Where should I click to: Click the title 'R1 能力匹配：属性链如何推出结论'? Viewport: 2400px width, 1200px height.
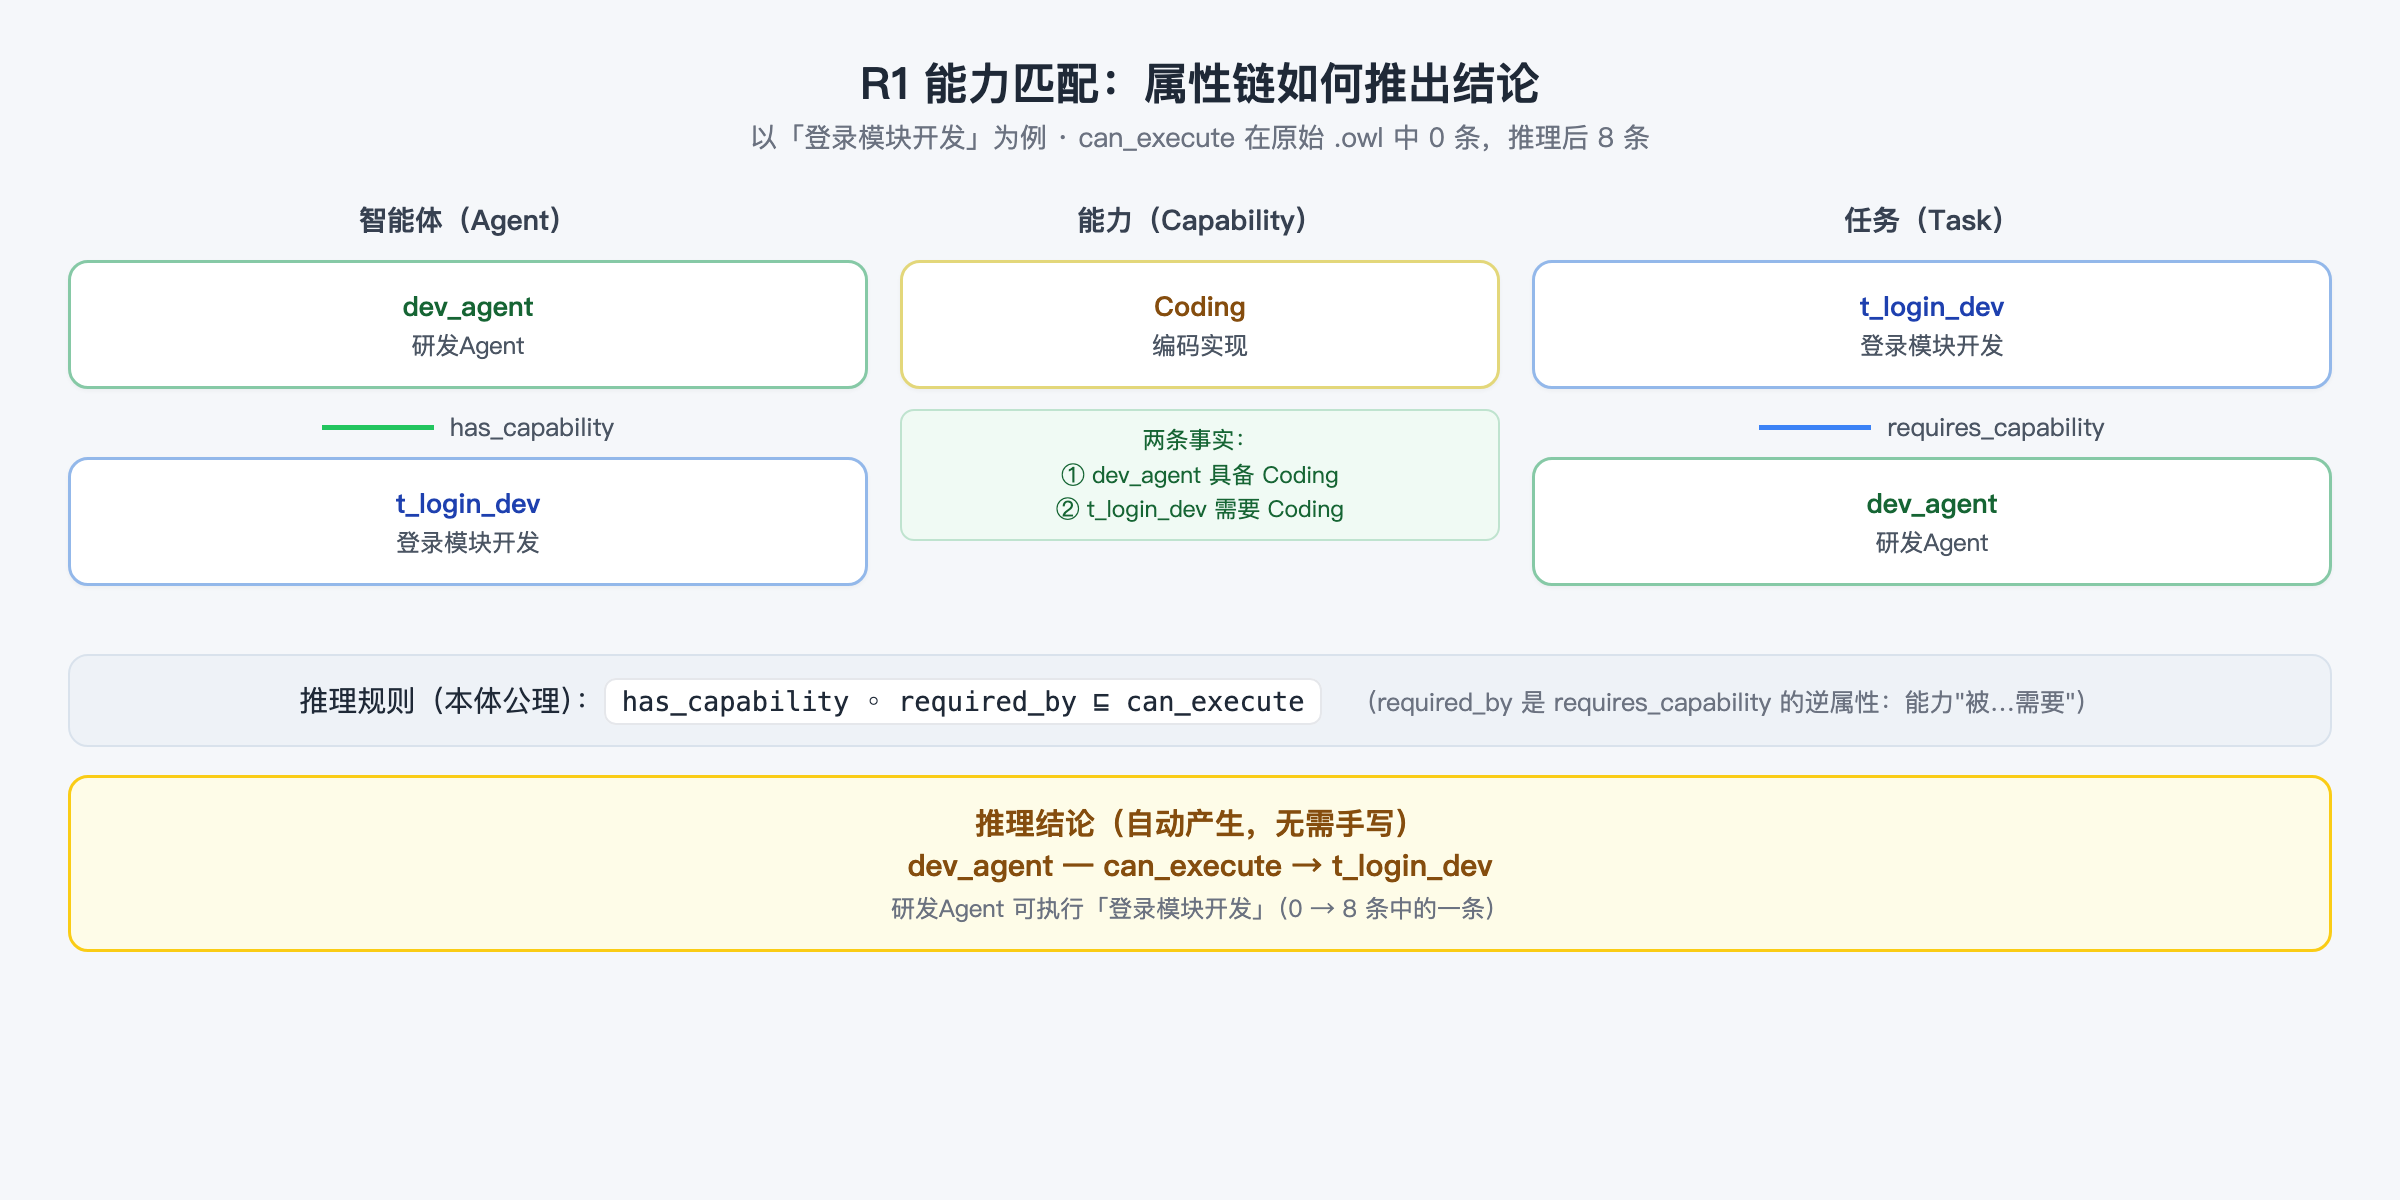[1199, 83]
